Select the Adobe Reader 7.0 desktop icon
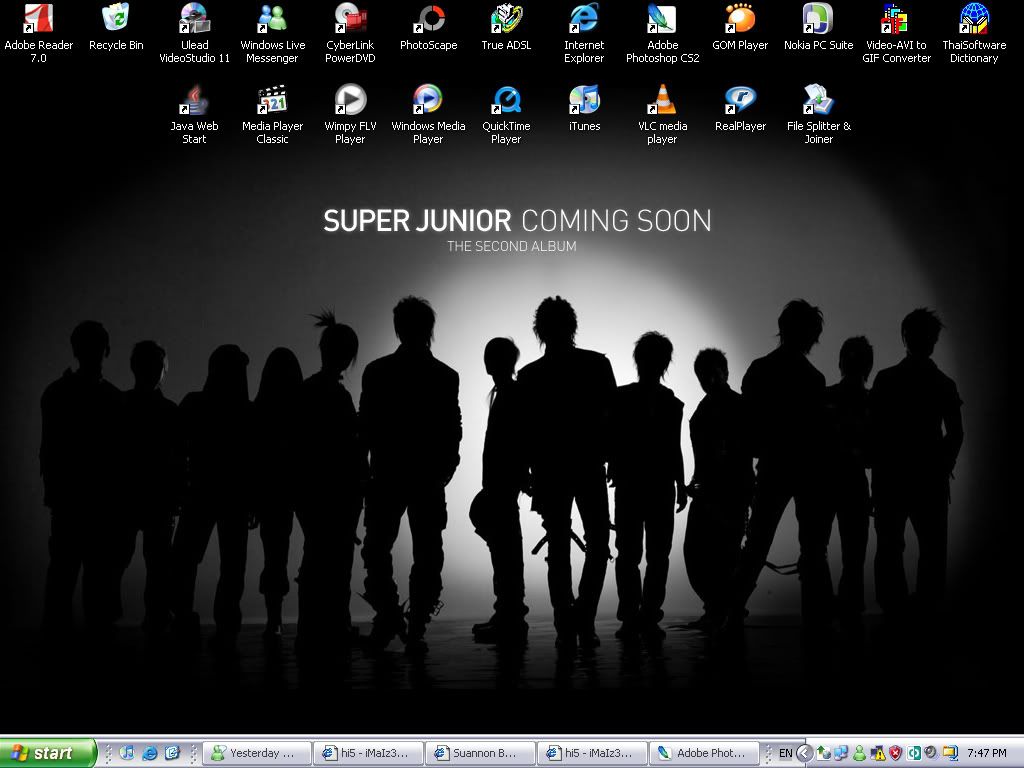Viewport: 1024px width, 768px height. click(39, 33)
